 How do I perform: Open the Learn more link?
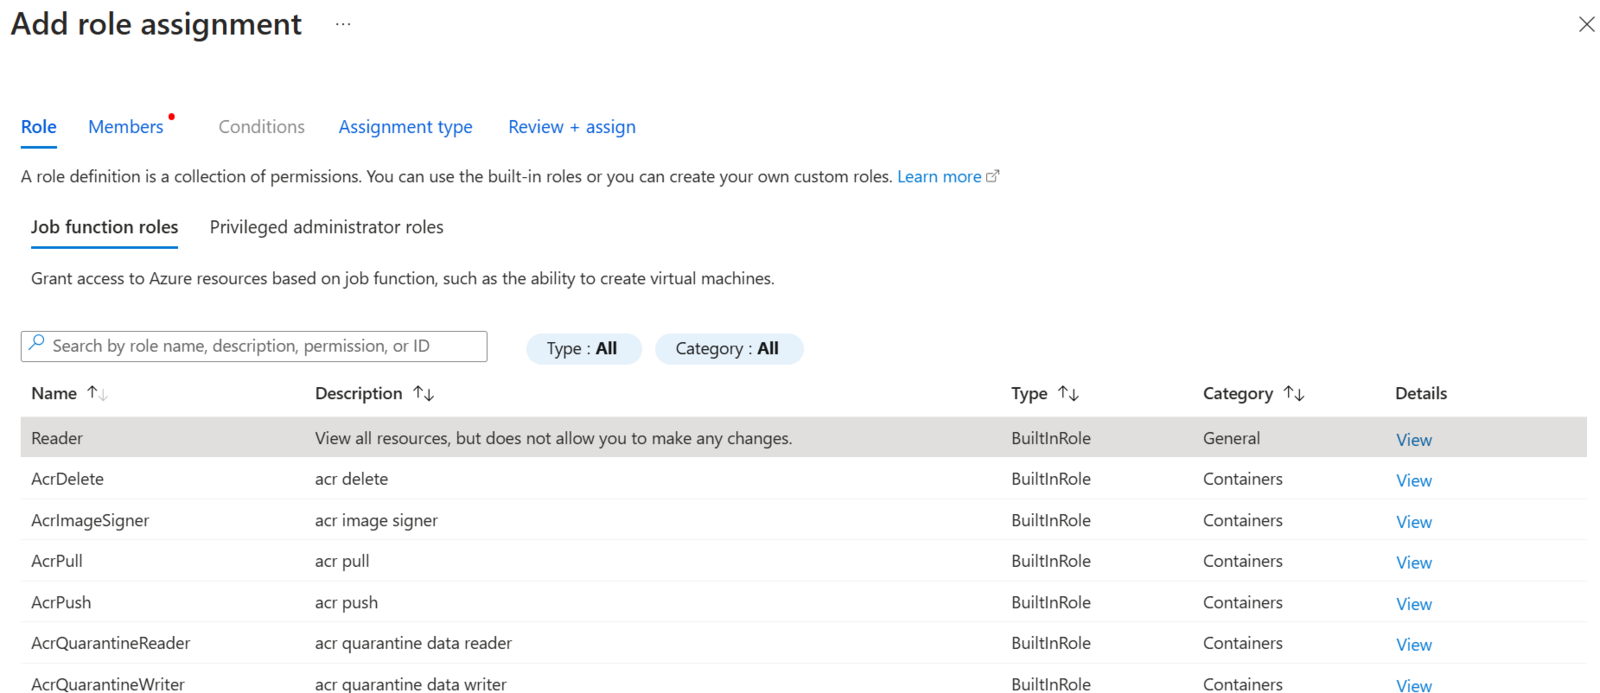point(938,177)
